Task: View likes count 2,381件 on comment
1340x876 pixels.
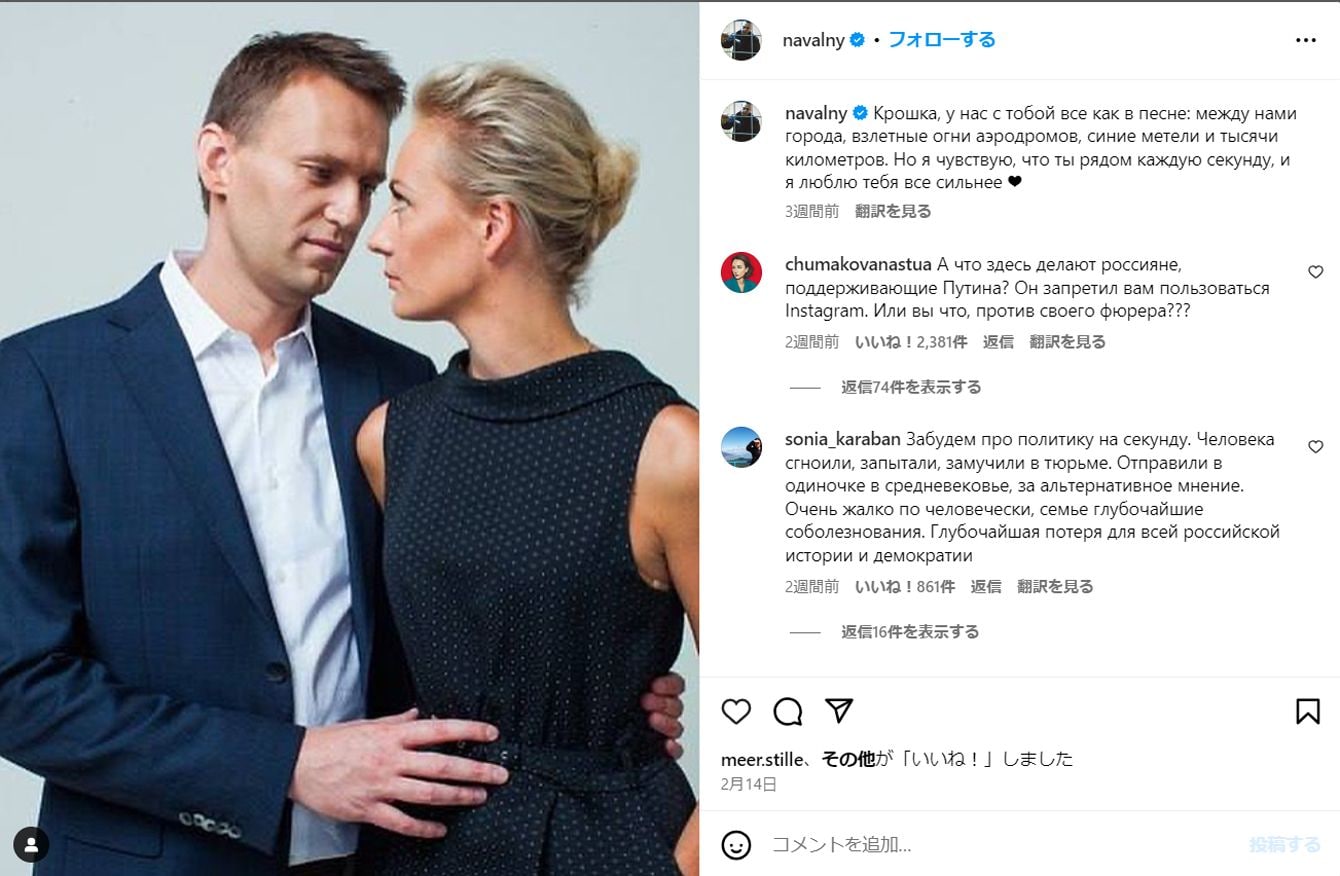Action: tap(911, 342)
